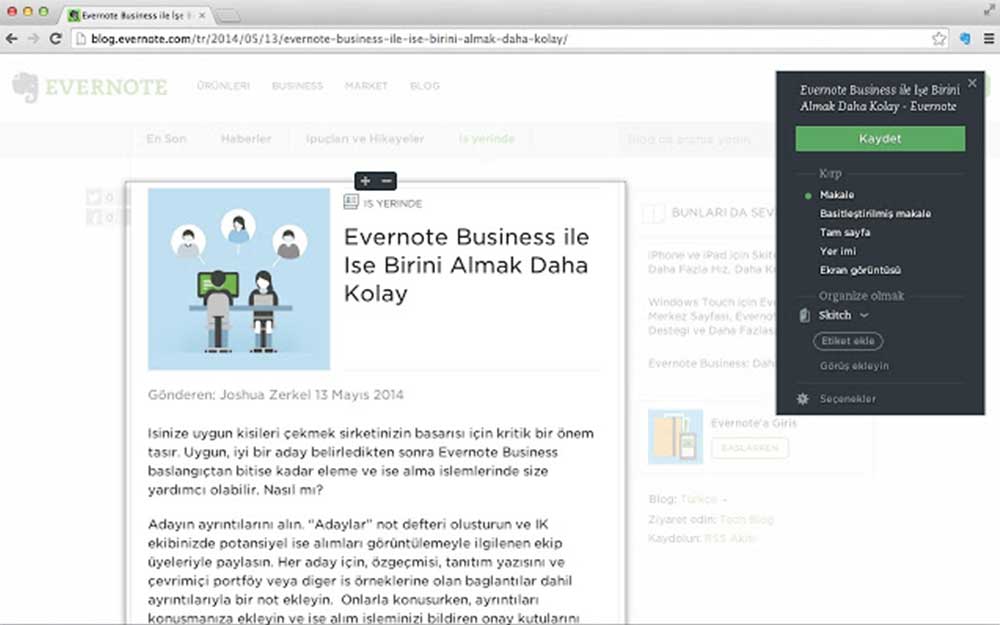Open the Skitch notebook dropdown
Image resolution: width=1000 pixels, height=625 pixels.
(x=843, y=315)
